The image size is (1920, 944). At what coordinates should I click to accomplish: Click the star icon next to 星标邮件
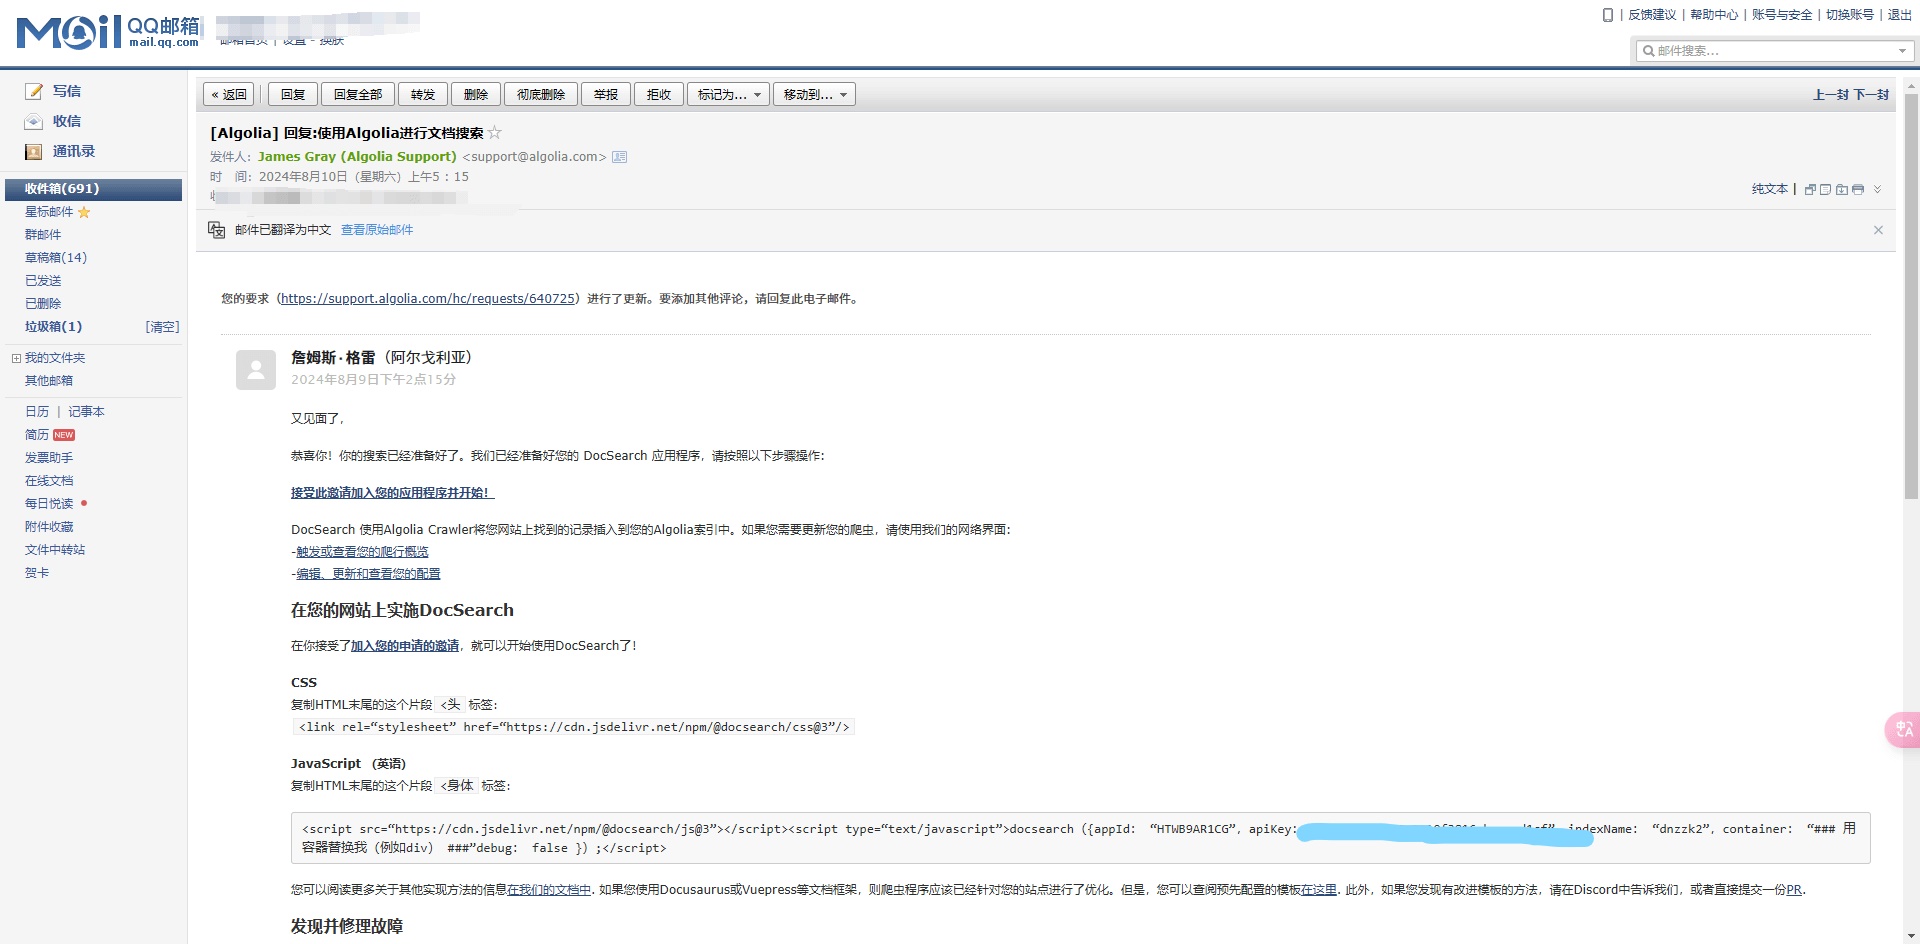tap(84, 212)
